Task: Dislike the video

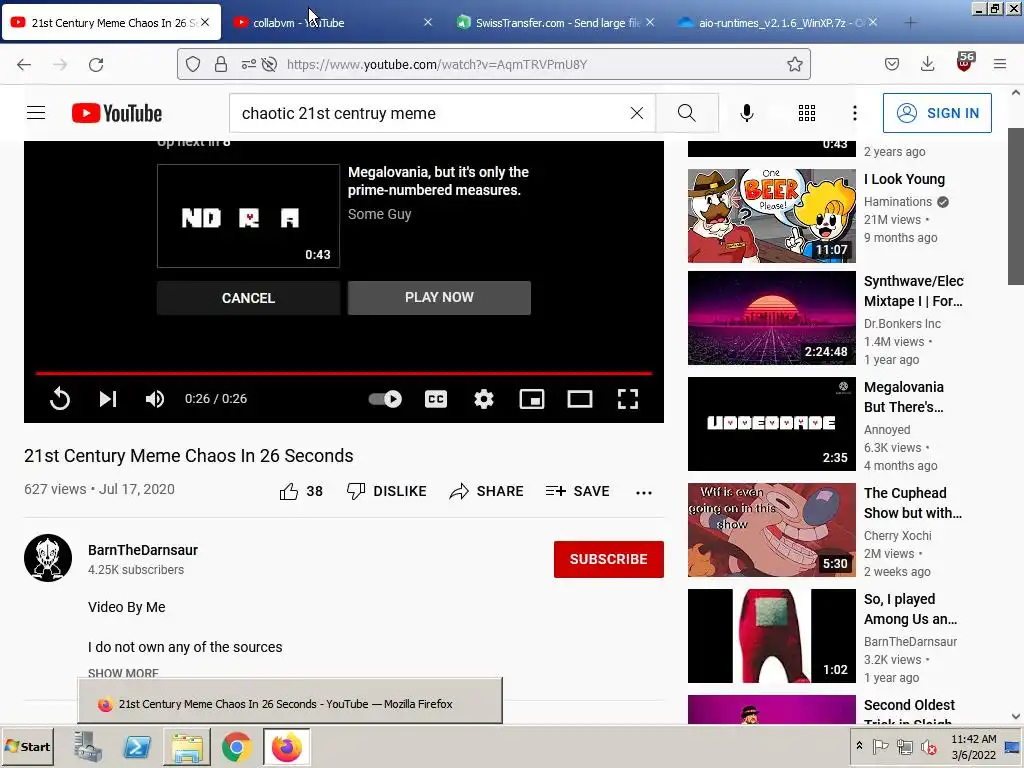Action: (x=387, y=491)
